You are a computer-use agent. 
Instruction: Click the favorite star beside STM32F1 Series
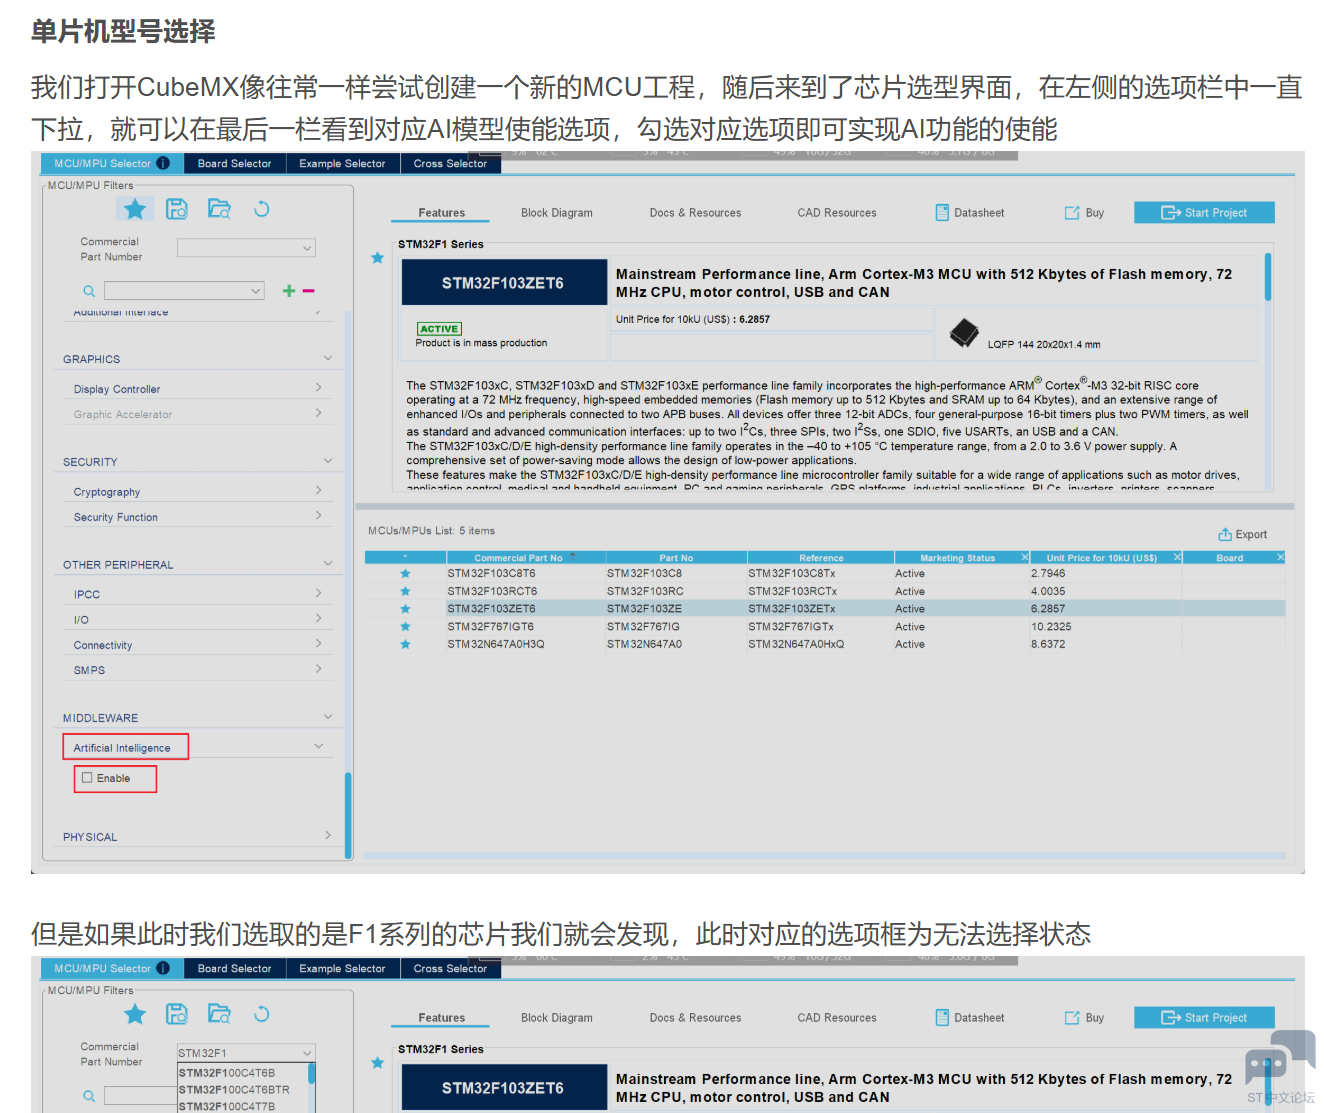pos(377,258)
